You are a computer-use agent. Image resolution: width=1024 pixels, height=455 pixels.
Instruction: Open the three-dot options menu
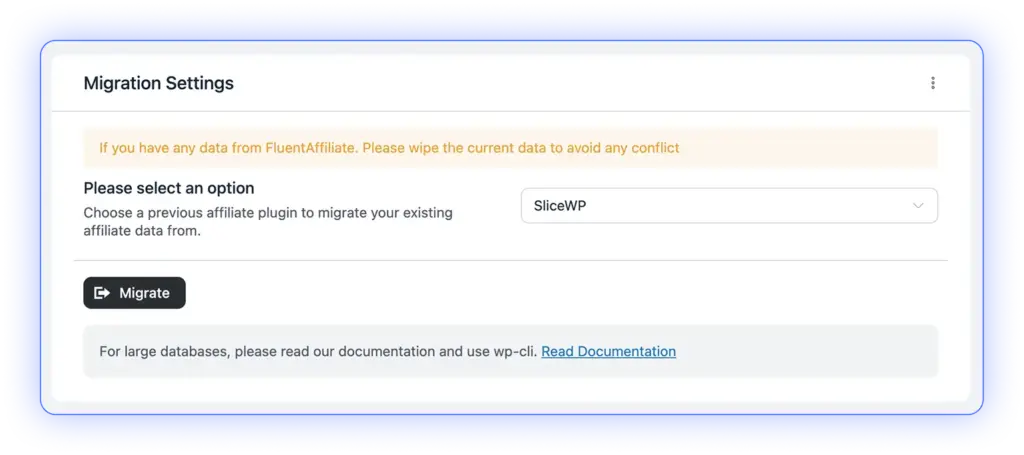coord(932,83)
